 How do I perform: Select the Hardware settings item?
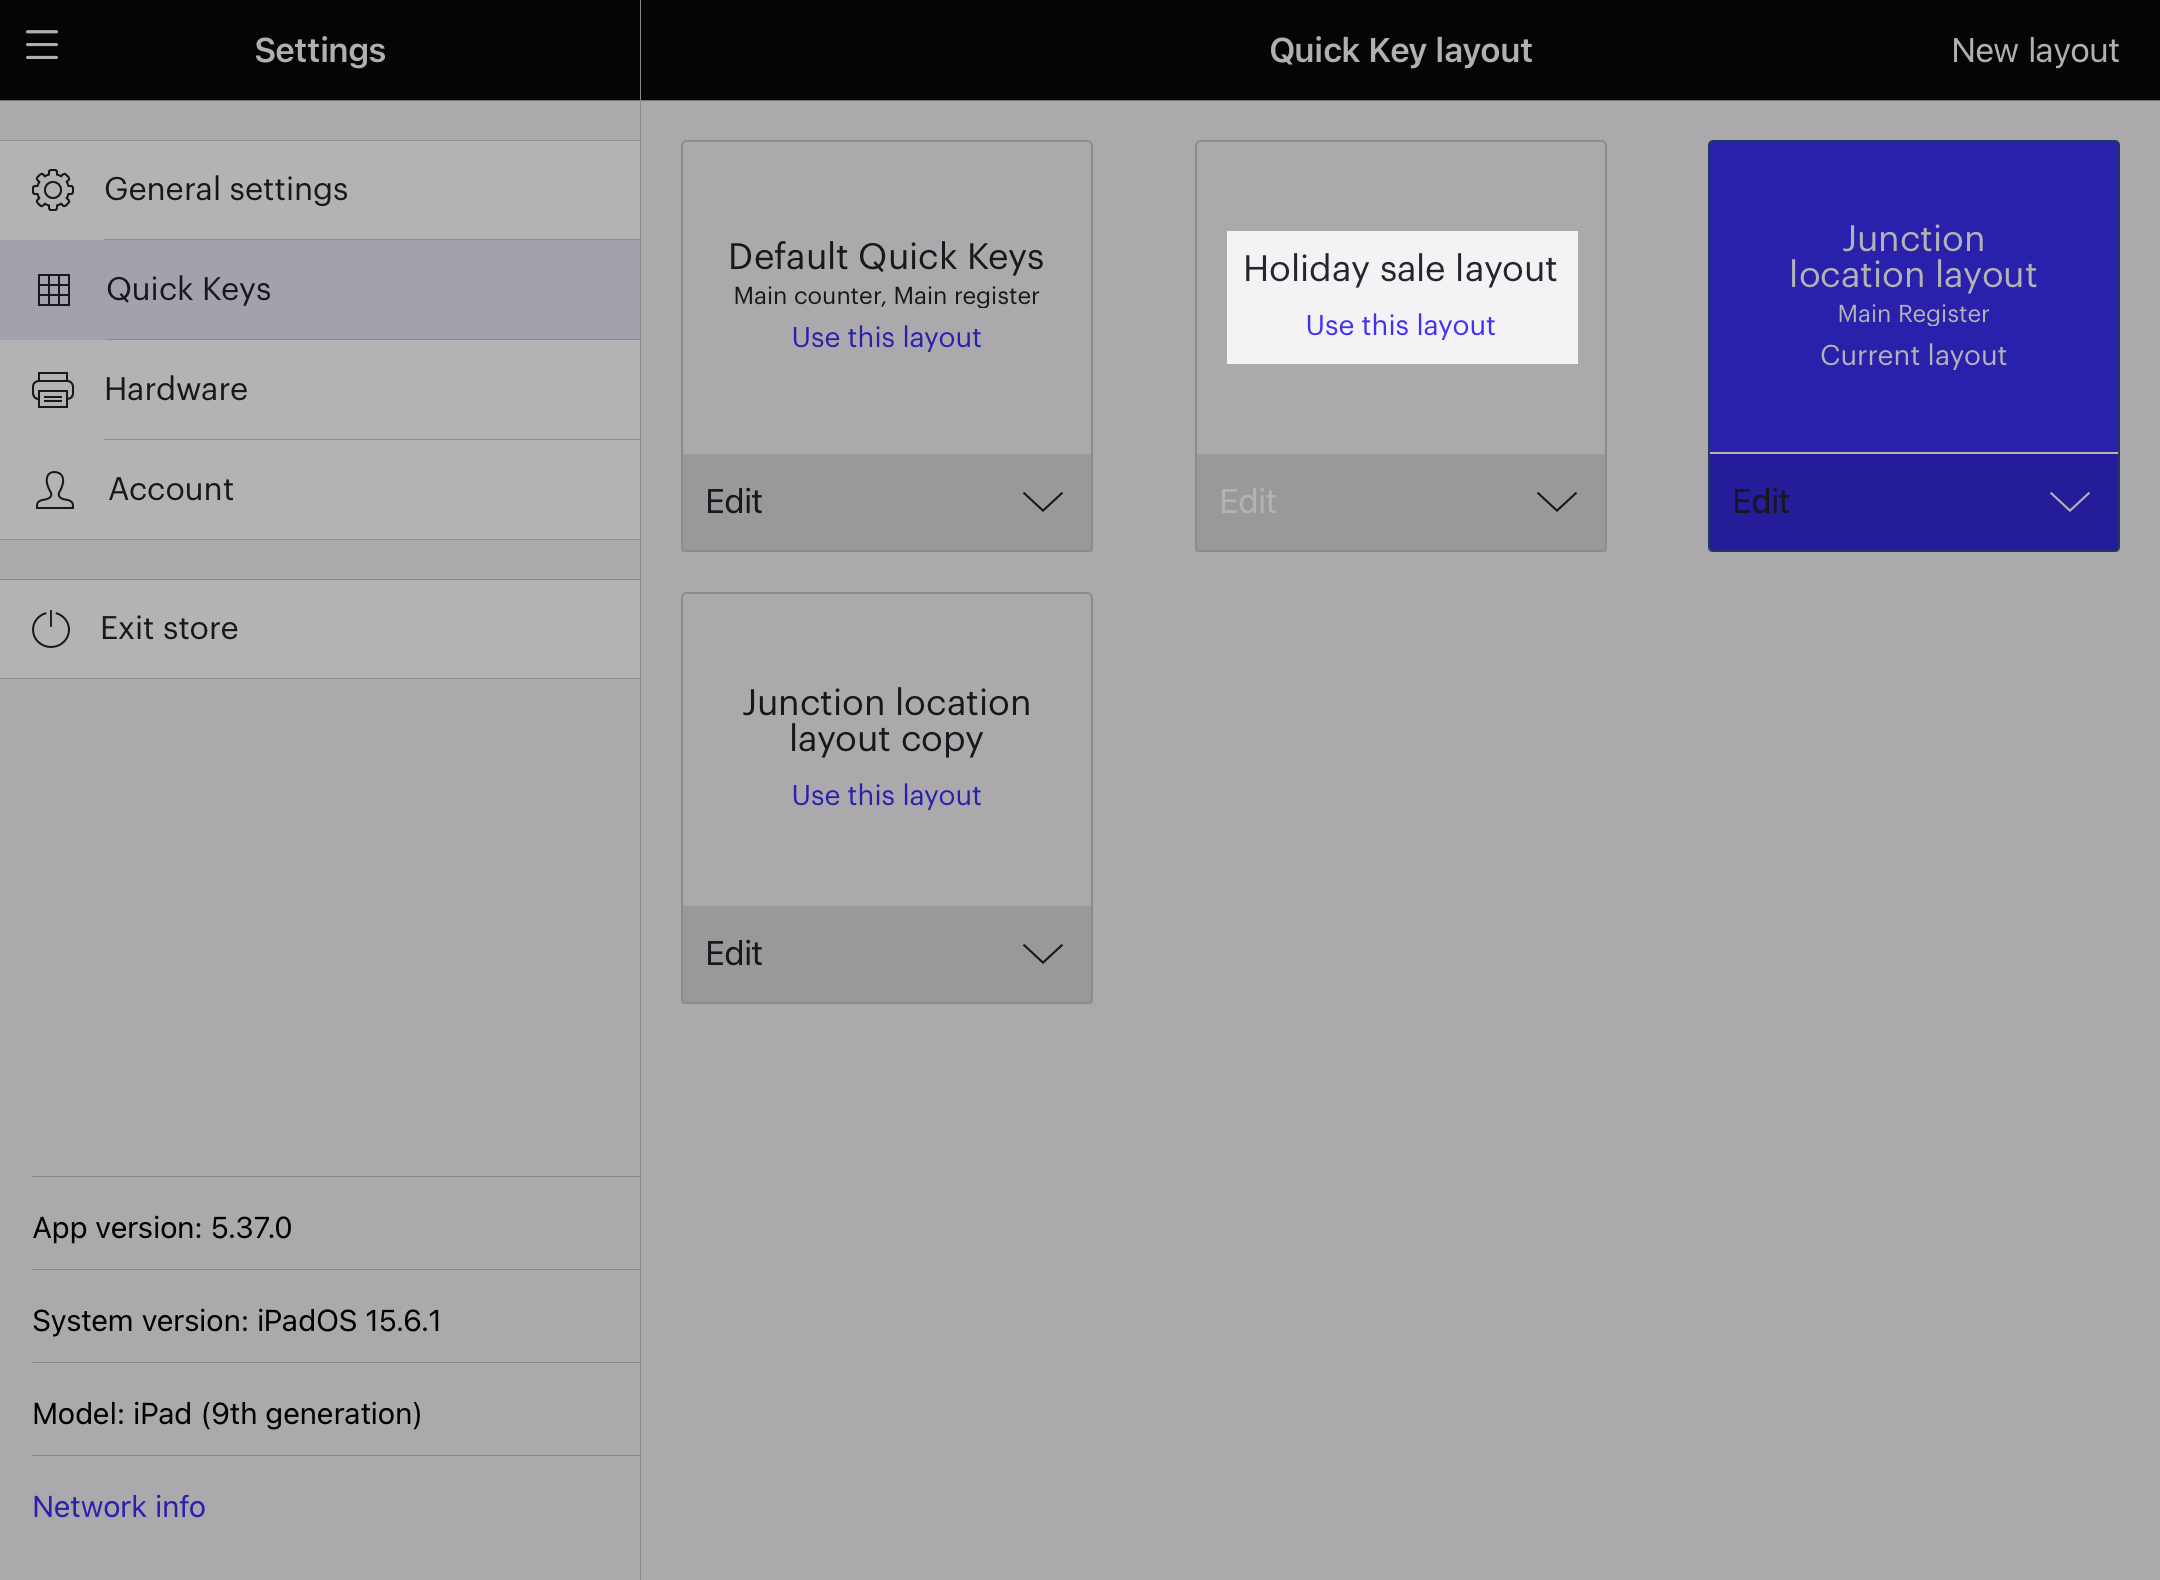176,390
